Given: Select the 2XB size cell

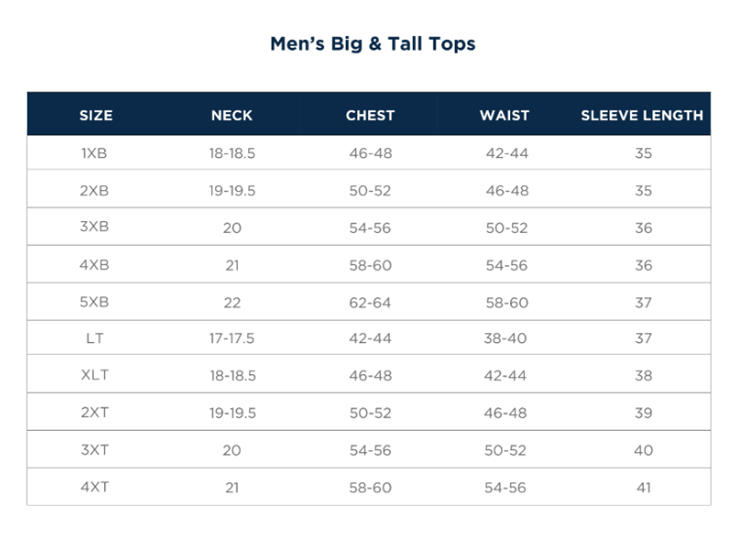Looking at the screenshot, I should coord(96,190).
